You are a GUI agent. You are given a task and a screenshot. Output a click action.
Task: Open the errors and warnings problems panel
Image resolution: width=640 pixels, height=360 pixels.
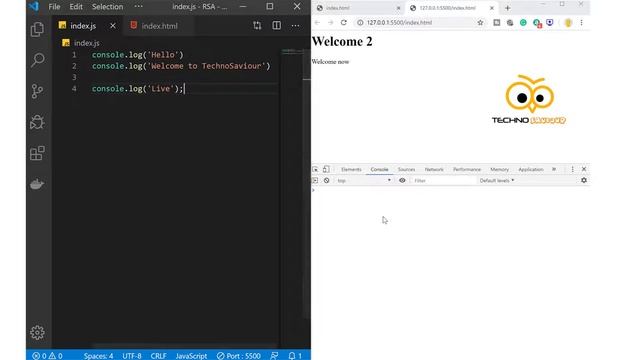(47, 356)
